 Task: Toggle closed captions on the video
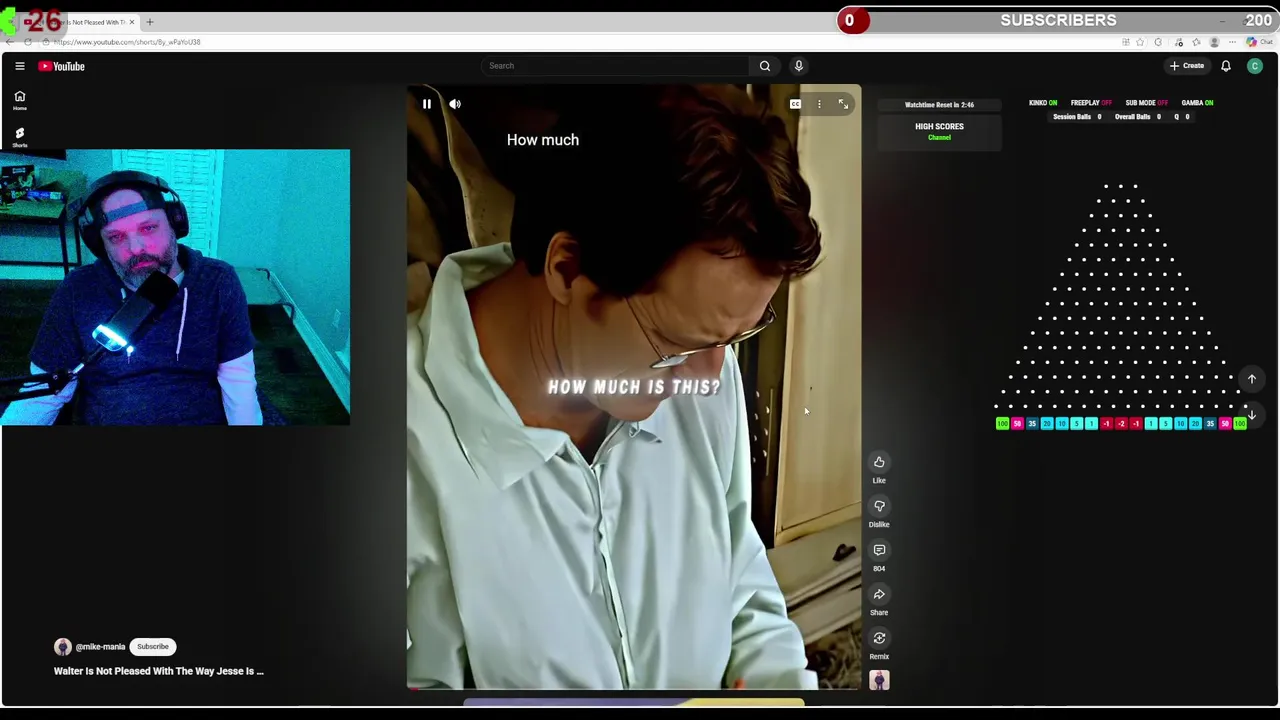pyautogui.click(x=795, y=104)
